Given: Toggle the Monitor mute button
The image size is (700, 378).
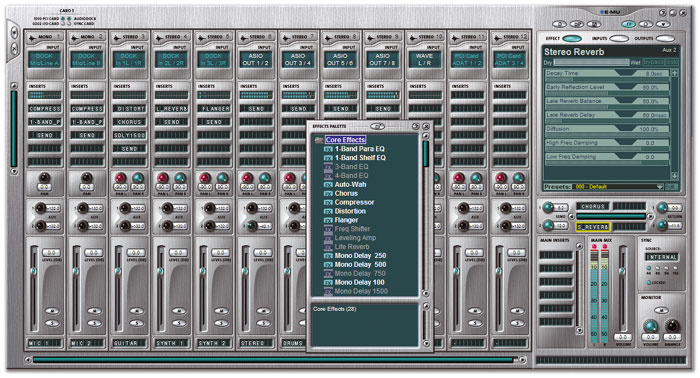Looking at the screenshot, I should click(661, 310).
